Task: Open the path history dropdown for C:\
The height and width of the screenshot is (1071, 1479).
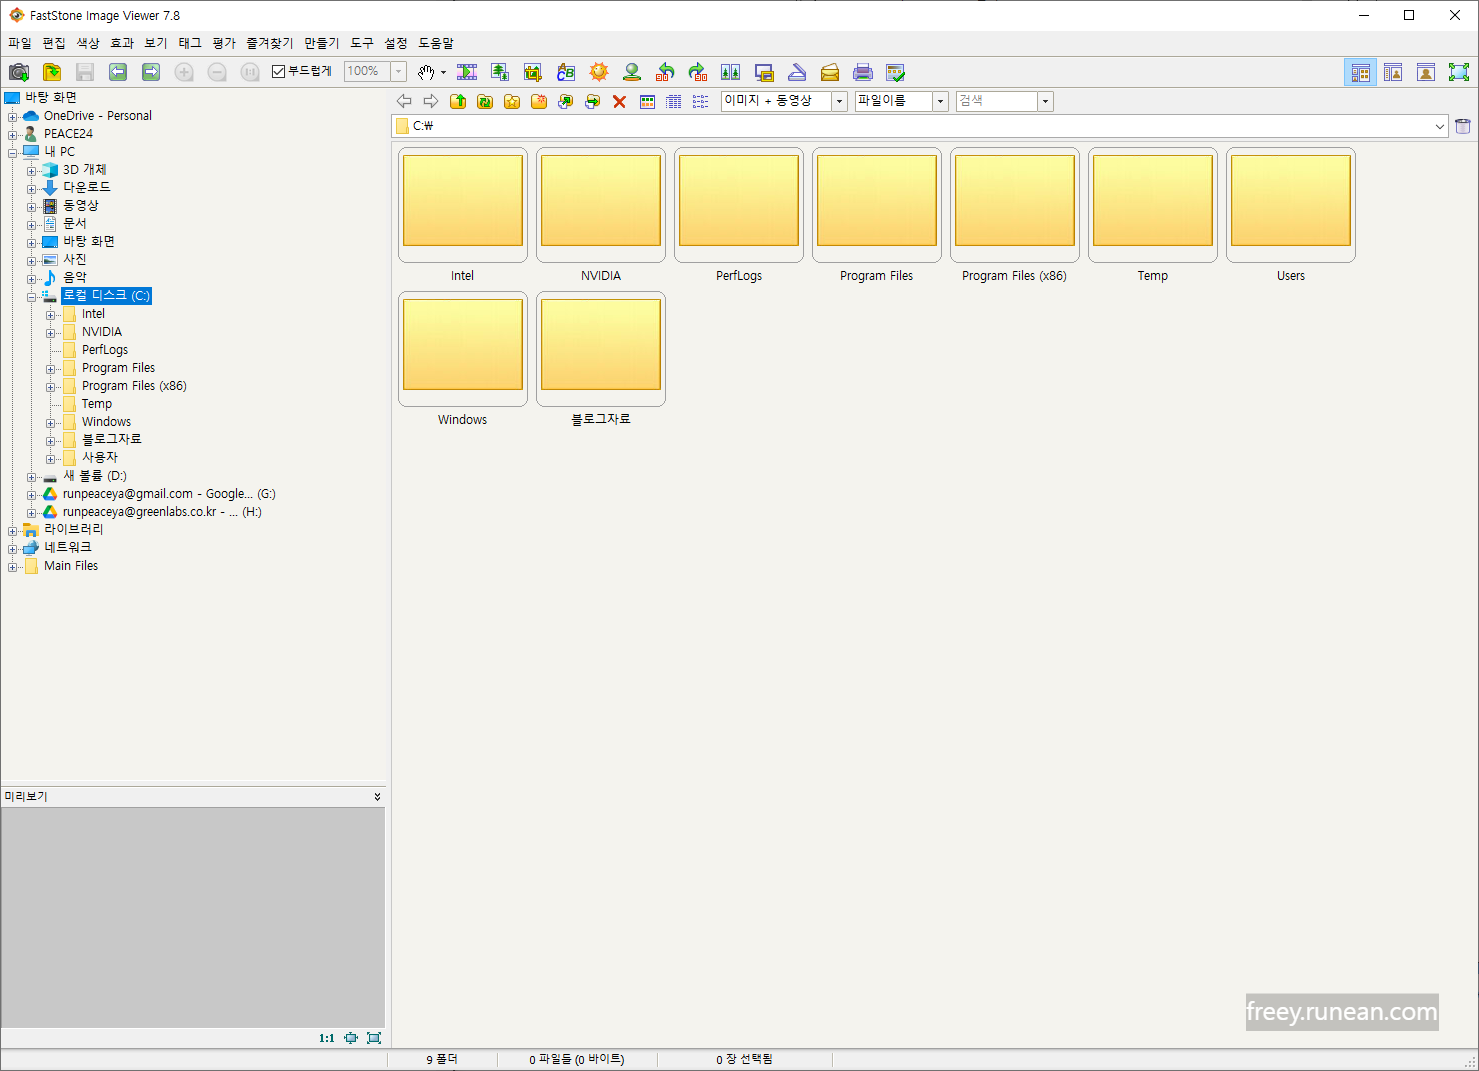Action: 1440,126
